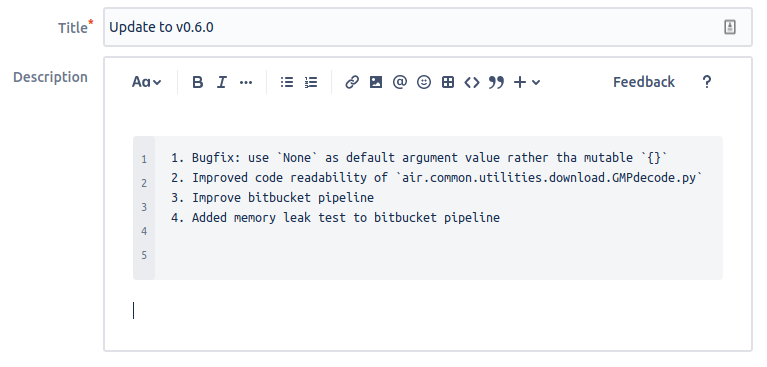The height and width of the screenshot is (367, 767).
Task: Click the icon inside the Title field
Action: click(730, 27)
